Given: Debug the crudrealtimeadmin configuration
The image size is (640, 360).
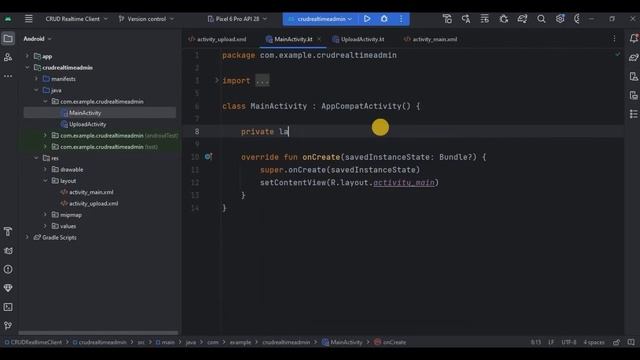Looking at the screenshot, I should 384,19.
